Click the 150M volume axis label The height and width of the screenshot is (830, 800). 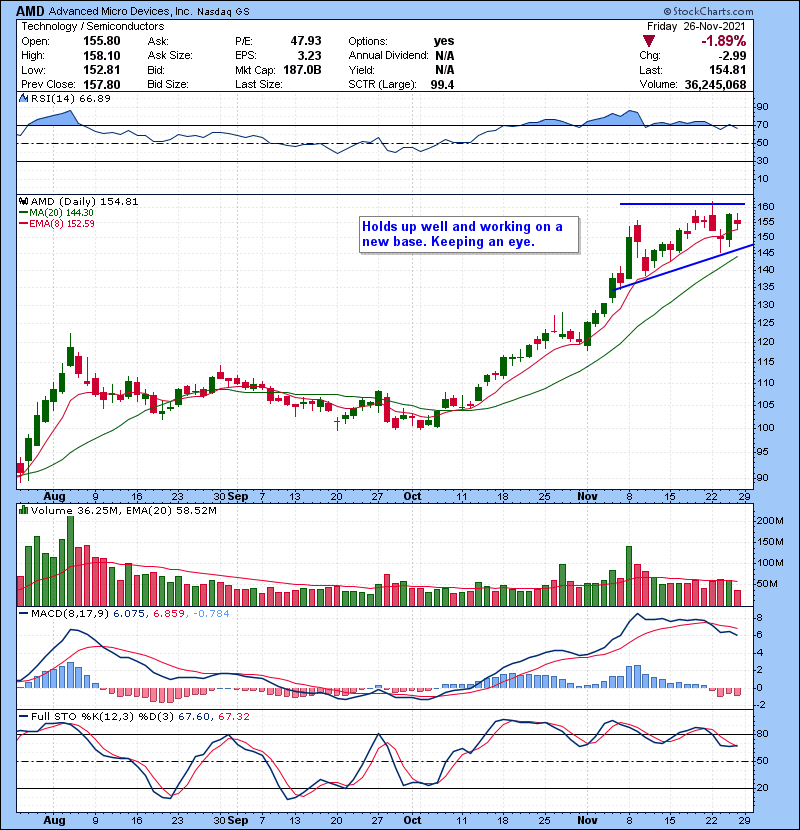770,542
